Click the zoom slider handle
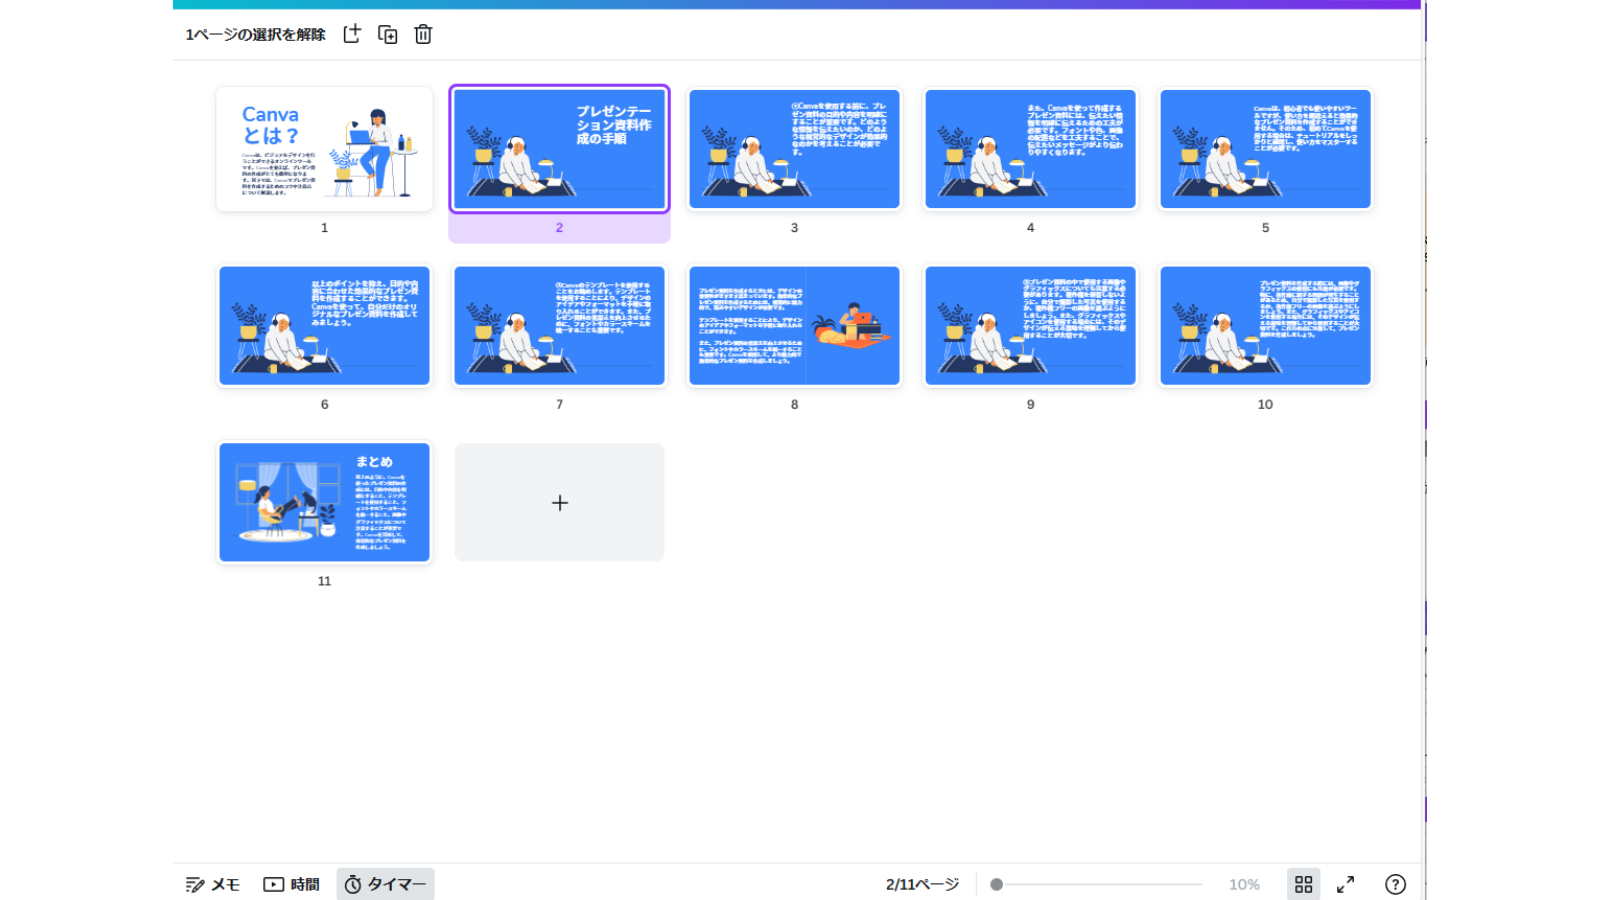The height and width of the screenshot is (900, 1600). coord(996,884)
